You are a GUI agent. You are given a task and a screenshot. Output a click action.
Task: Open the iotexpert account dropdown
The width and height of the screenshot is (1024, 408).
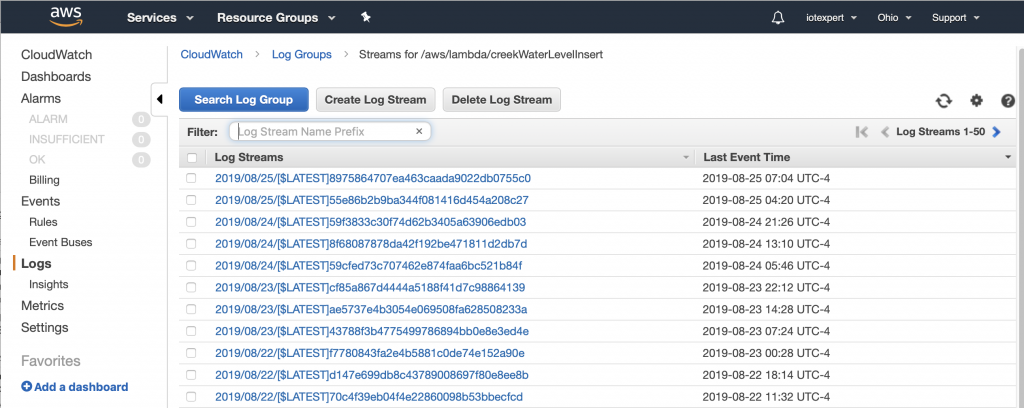(832, 18)
